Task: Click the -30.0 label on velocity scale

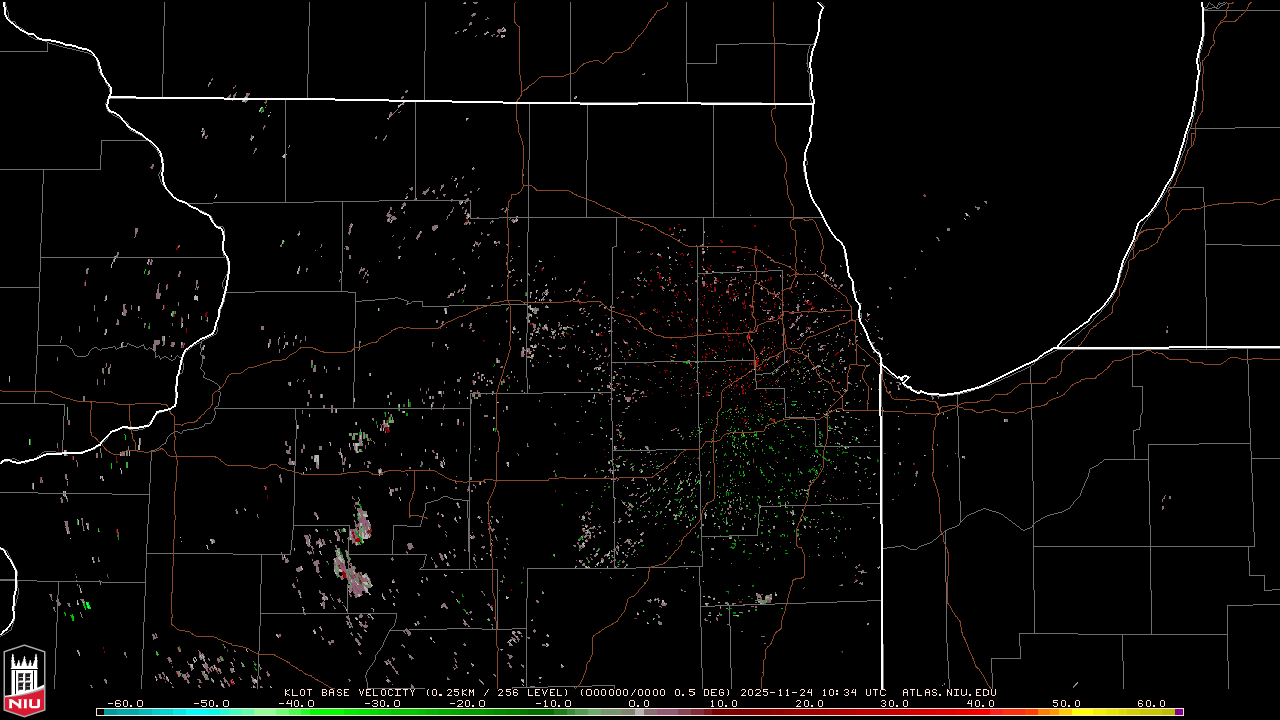Action: (381, 703)
